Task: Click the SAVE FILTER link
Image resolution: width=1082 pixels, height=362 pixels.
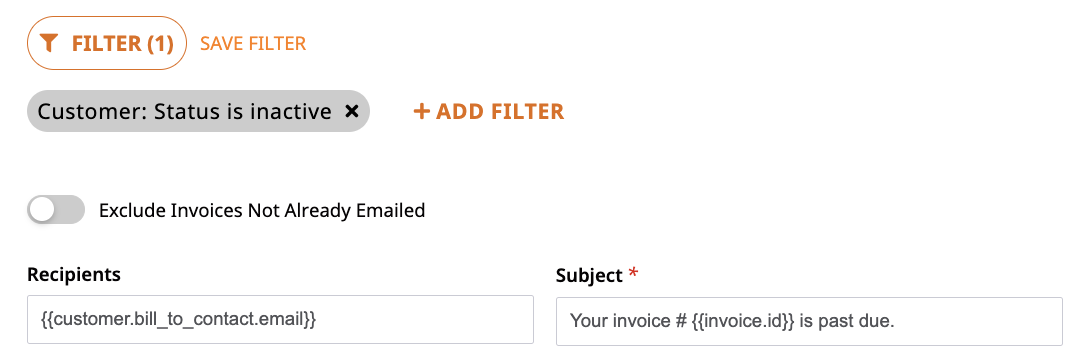Action: click(x=253, y=43)
